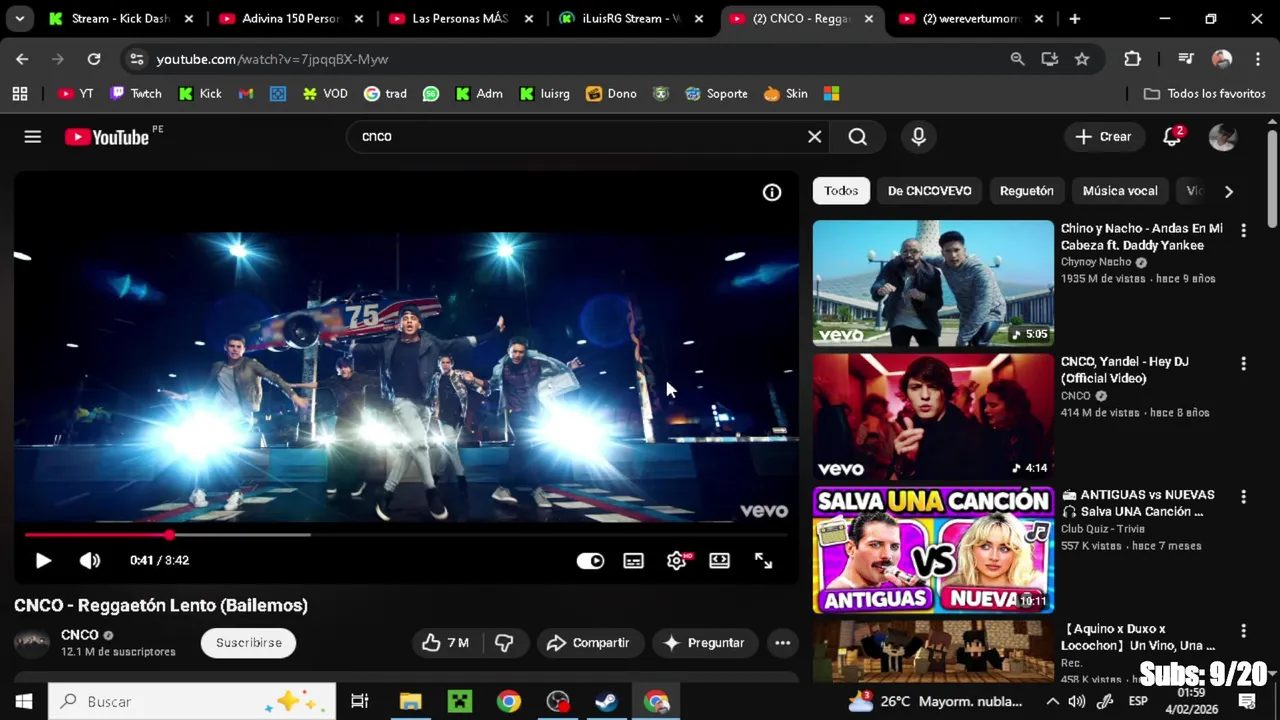Open a new browser tab
Image resolution: width=1280 pixels, height=720 pixels.
point(1074,18)
